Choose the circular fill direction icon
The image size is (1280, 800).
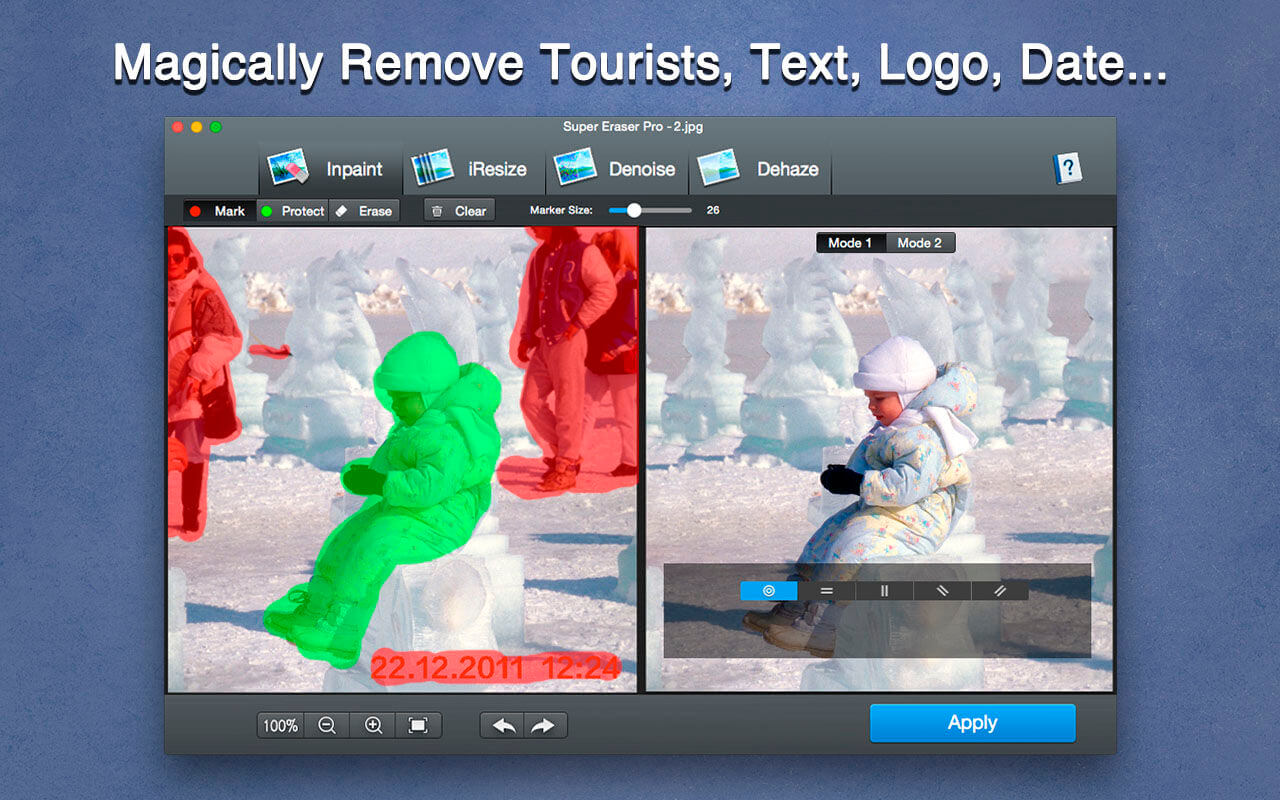click(769, 591)
